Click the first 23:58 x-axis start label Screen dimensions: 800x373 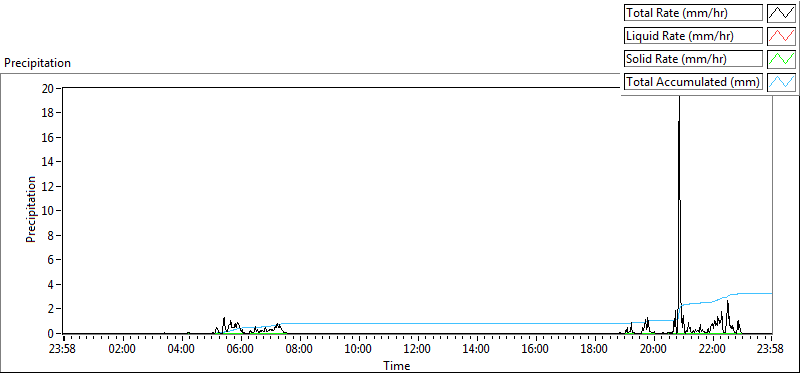[x=64, y=350]
